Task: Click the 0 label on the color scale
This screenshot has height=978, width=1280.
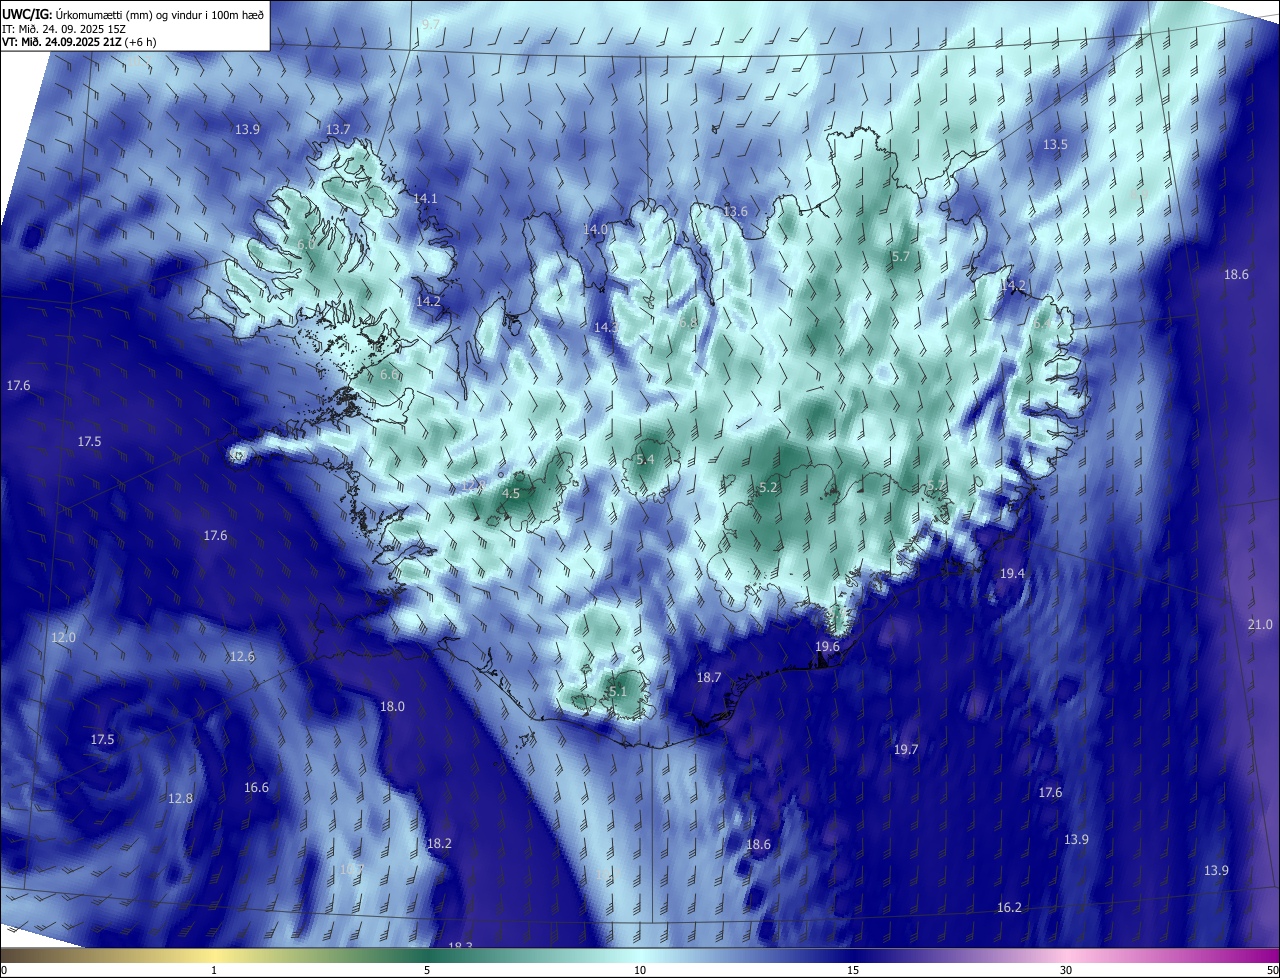Action: (4, 971)
